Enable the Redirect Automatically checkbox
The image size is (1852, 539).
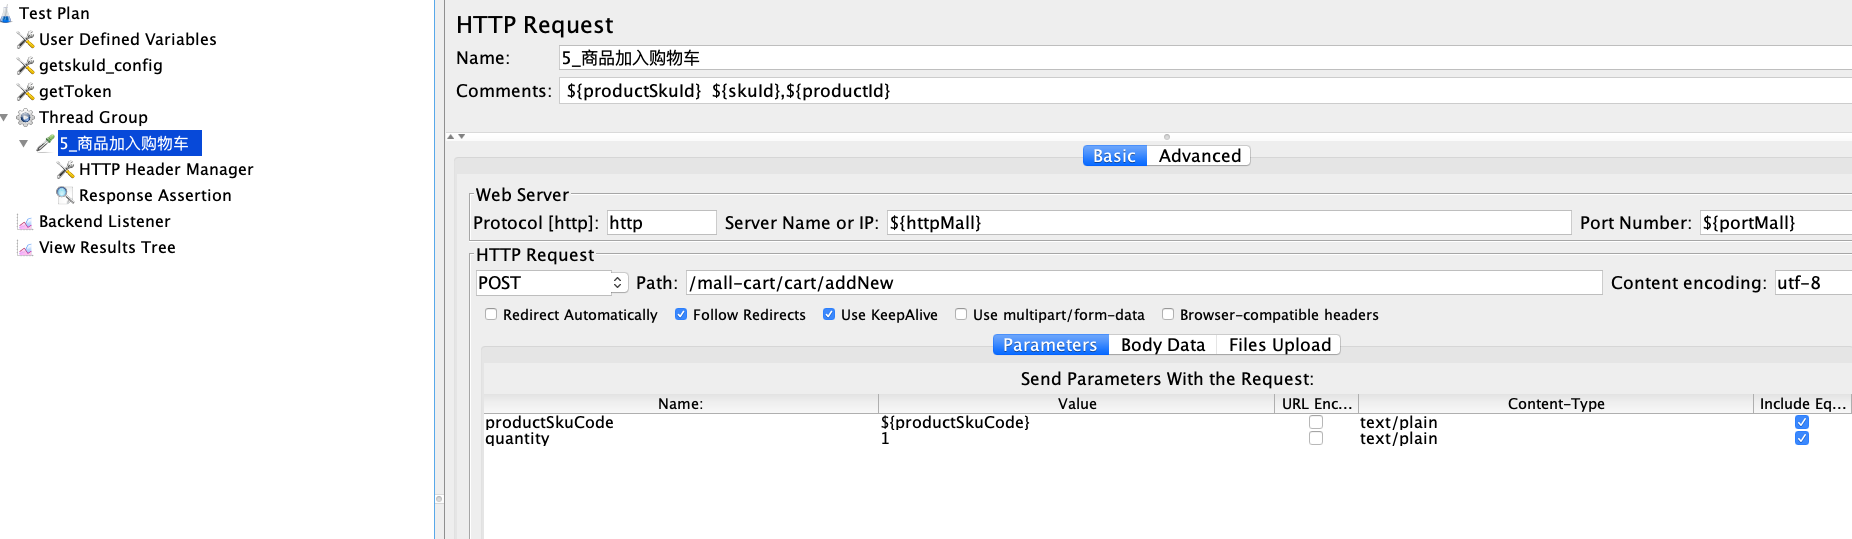tap(491, 314)
